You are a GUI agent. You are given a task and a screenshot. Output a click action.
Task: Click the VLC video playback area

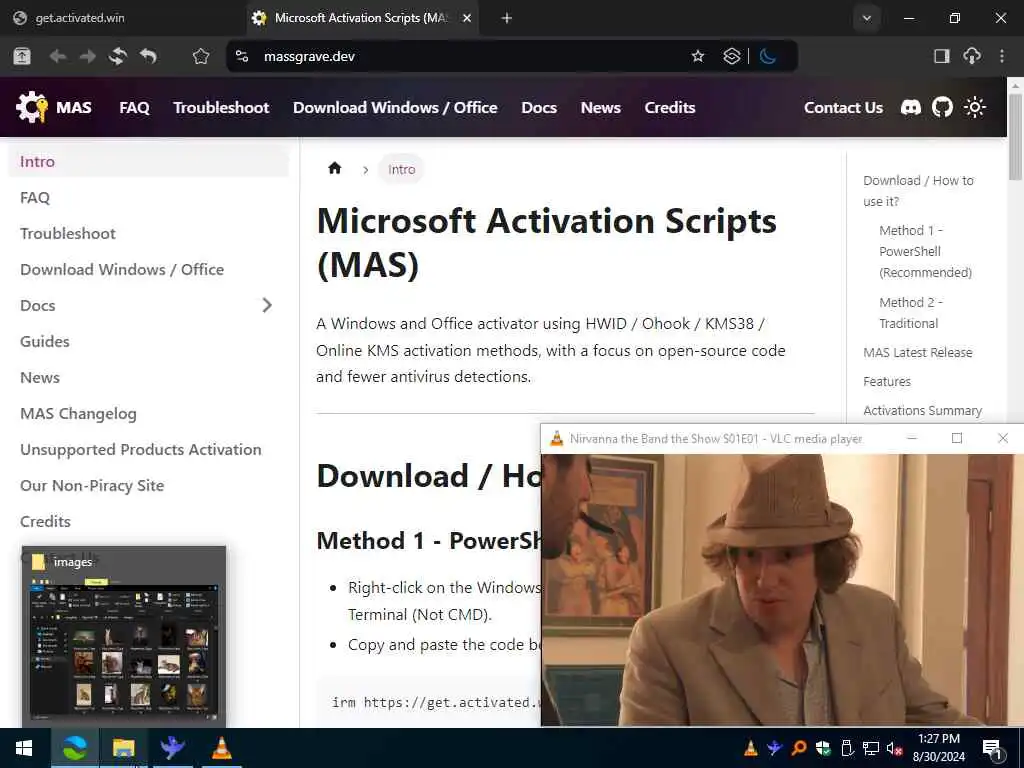coord(782,590)
